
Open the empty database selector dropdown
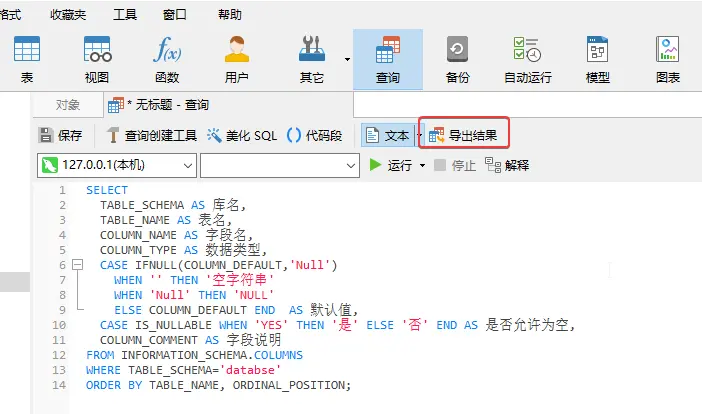pos(350,165)
